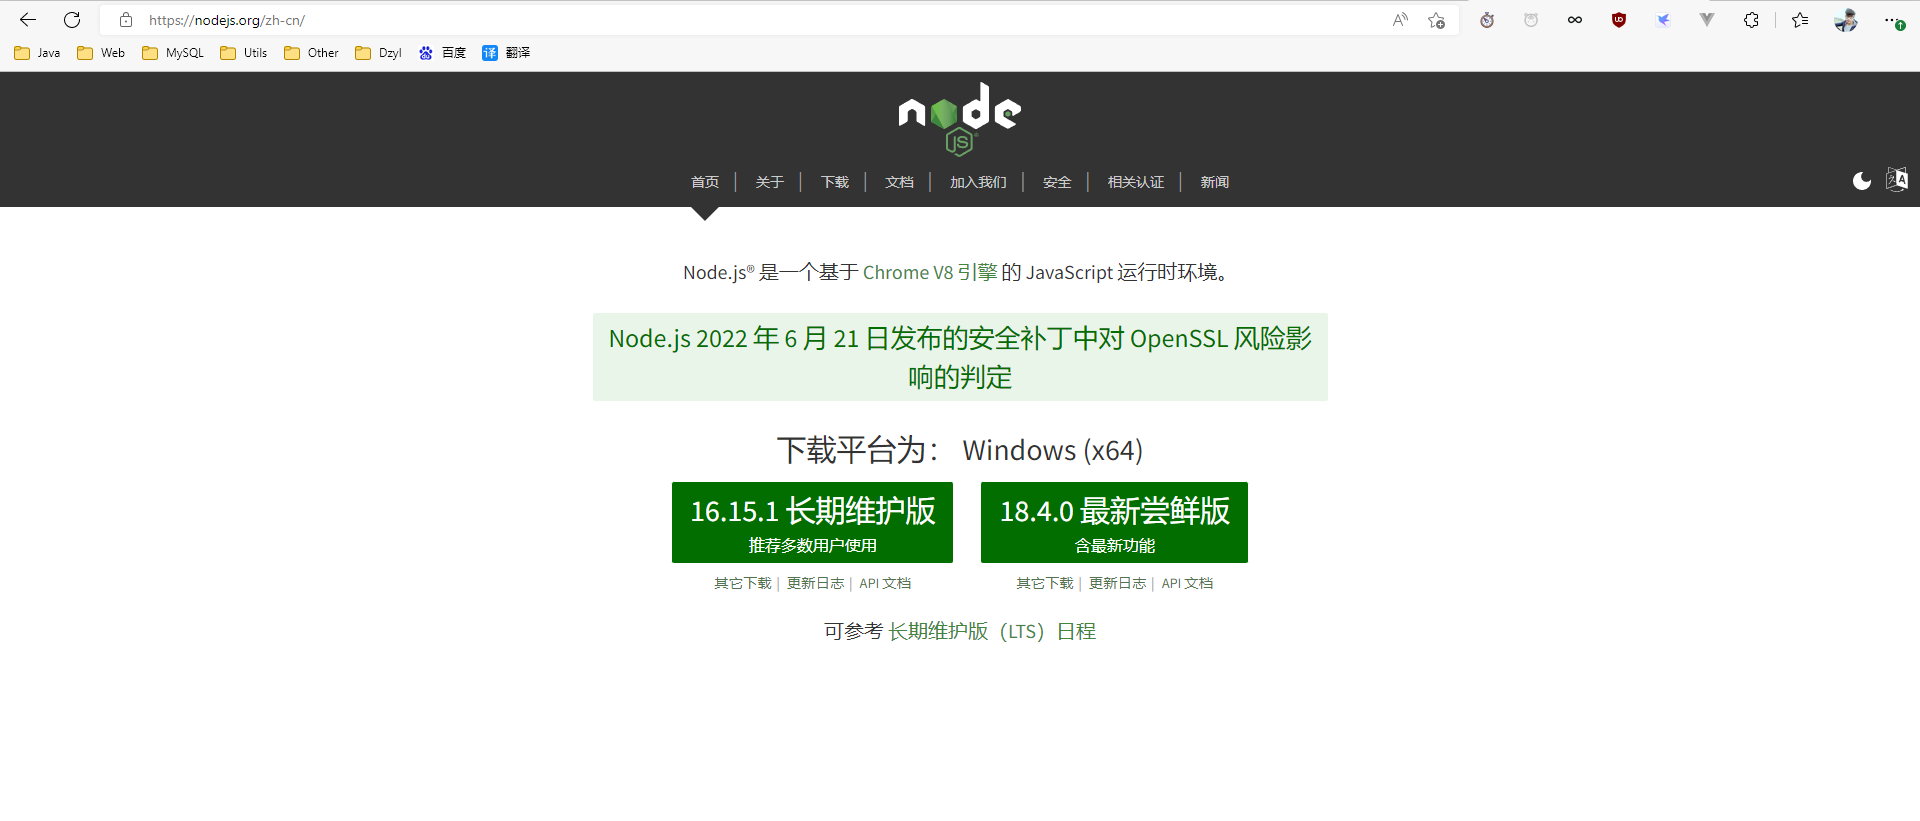Open 相关认证 in the site navigation
1920x821 pixels.
pyautogui.click(x=1136, y=182)
